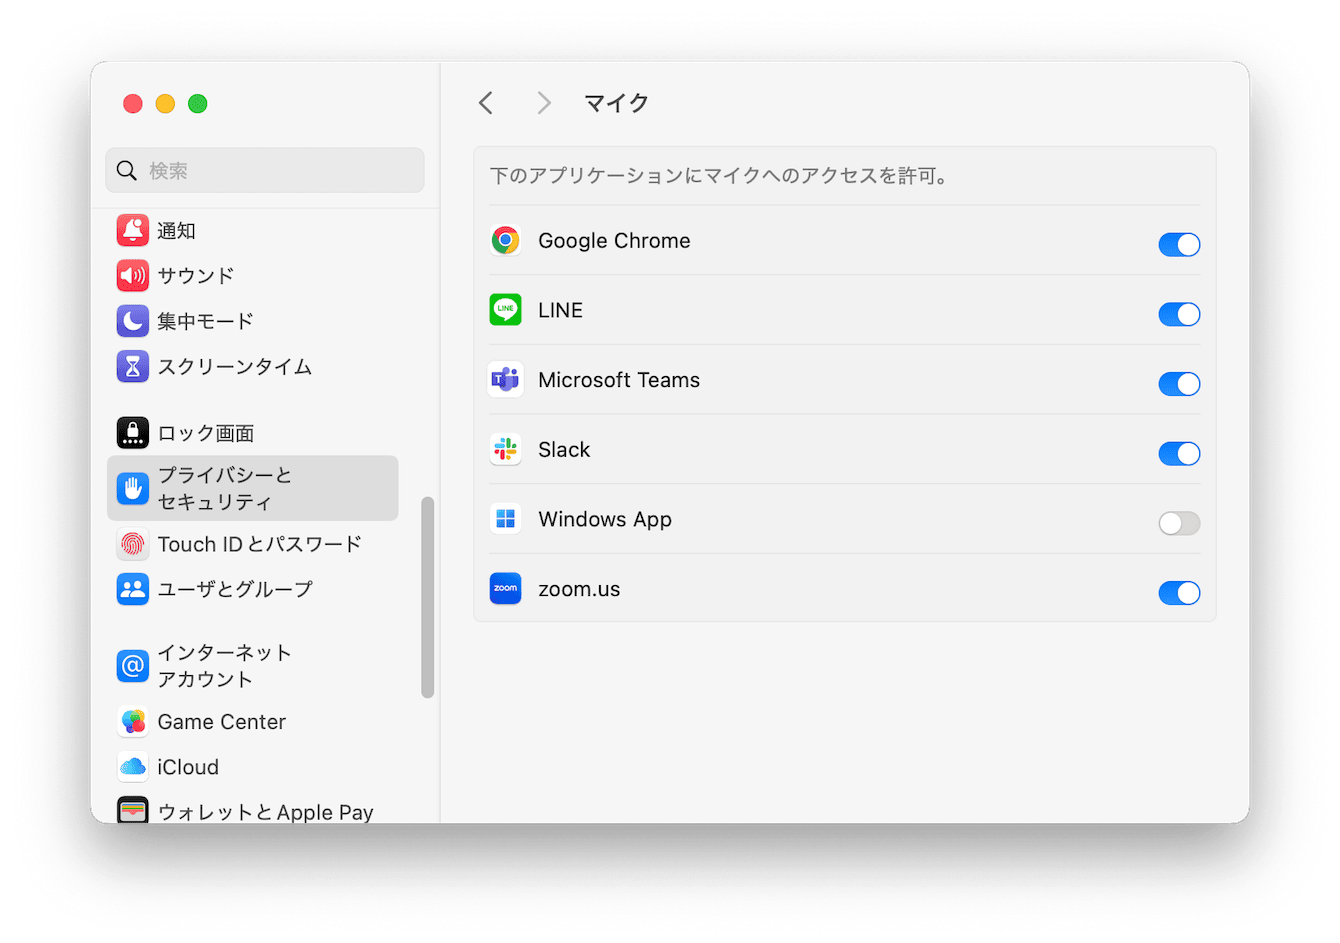Open ロック画面 settings

click(206, 433)
